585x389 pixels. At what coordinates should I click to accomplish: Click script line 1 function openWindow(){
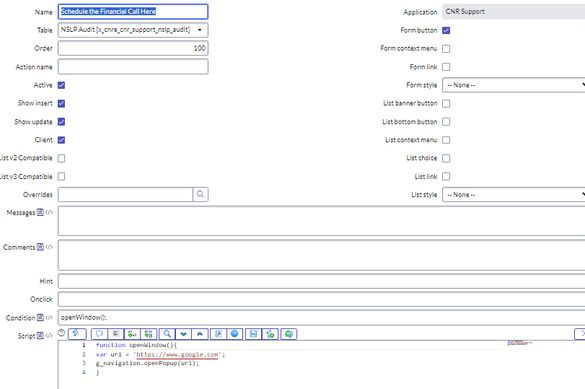coord(136,345)
